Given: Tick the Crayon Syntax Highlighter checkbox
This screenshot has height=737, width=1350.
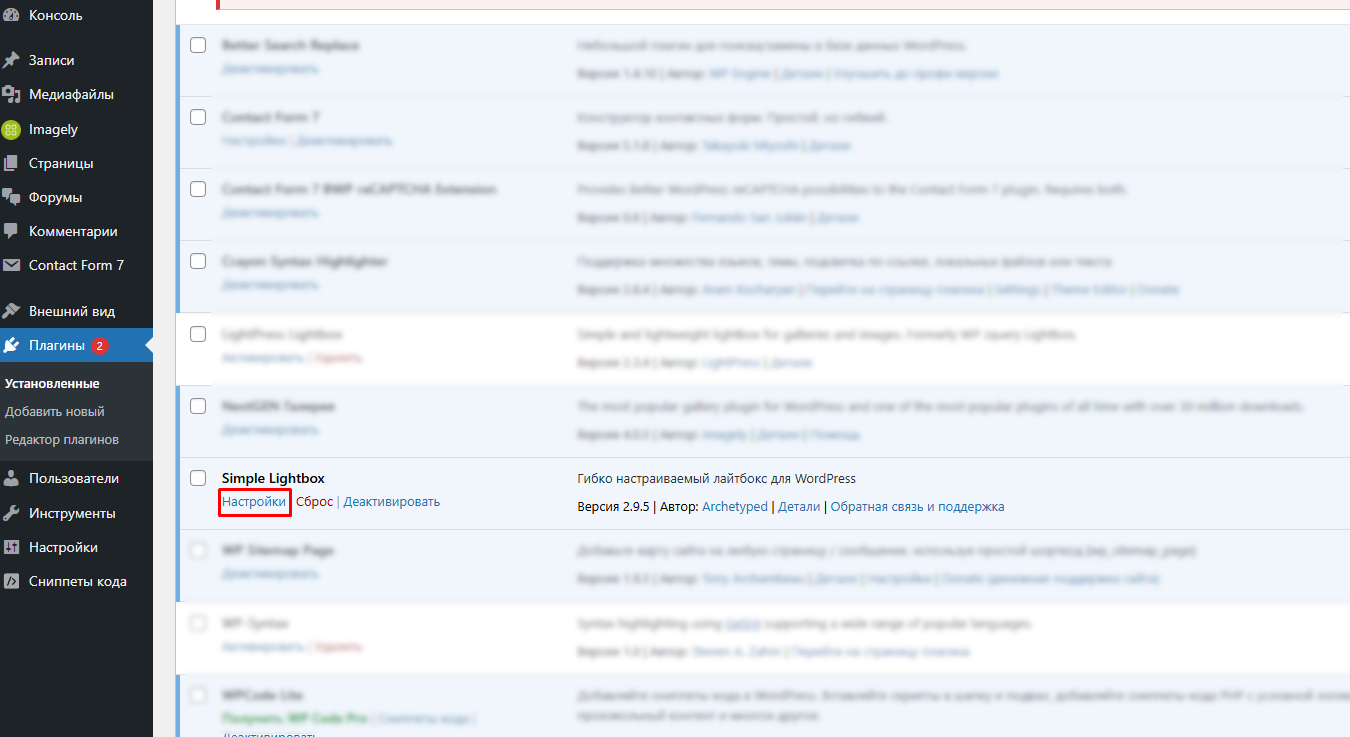Looking at the screenshot, I should coord(198,261).
